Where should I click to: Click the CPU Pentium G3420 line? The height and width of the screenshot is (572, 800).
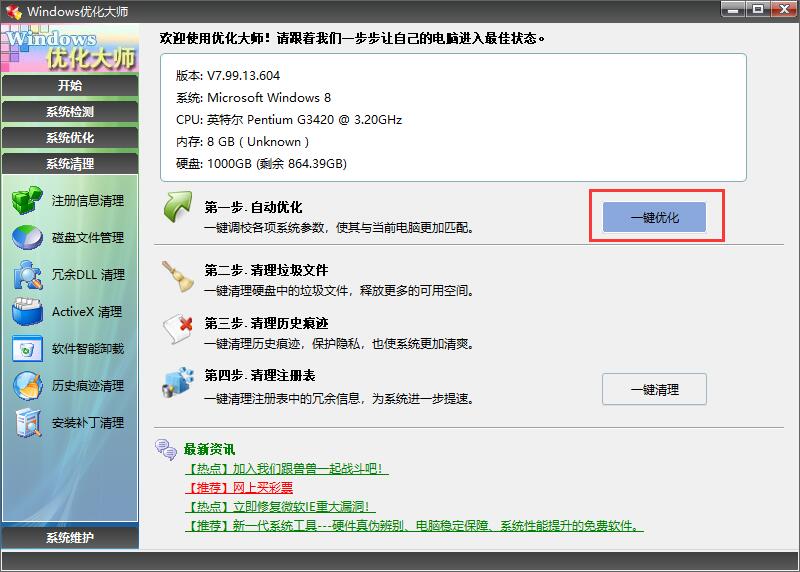(289, 119)
